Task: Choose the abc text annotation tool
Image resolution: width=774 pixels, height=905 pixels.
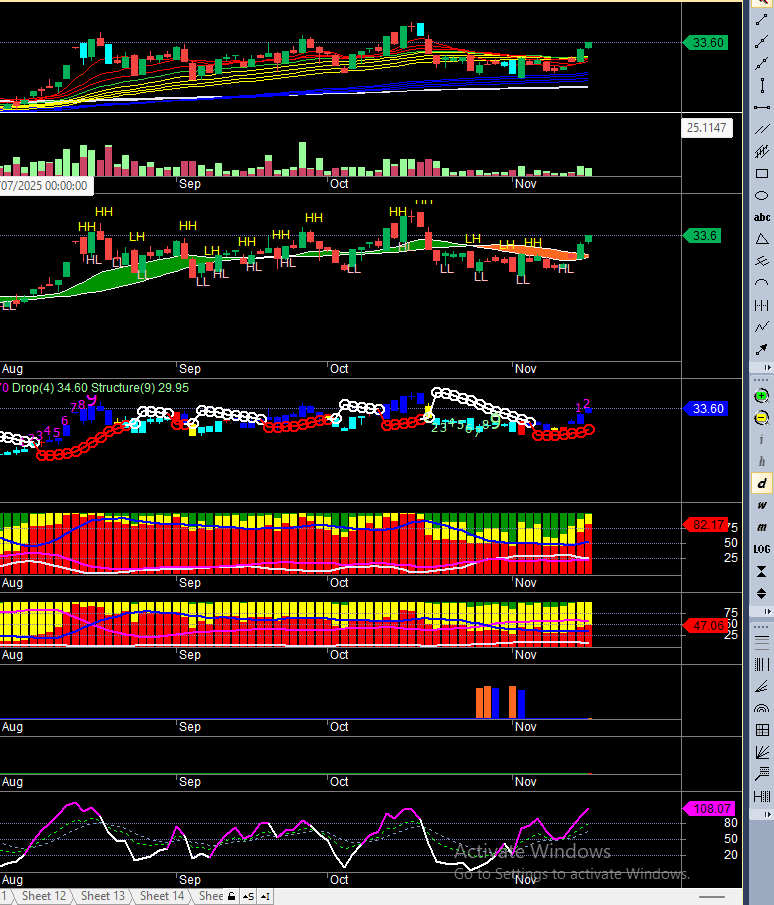Action: [x=762, y=217]
